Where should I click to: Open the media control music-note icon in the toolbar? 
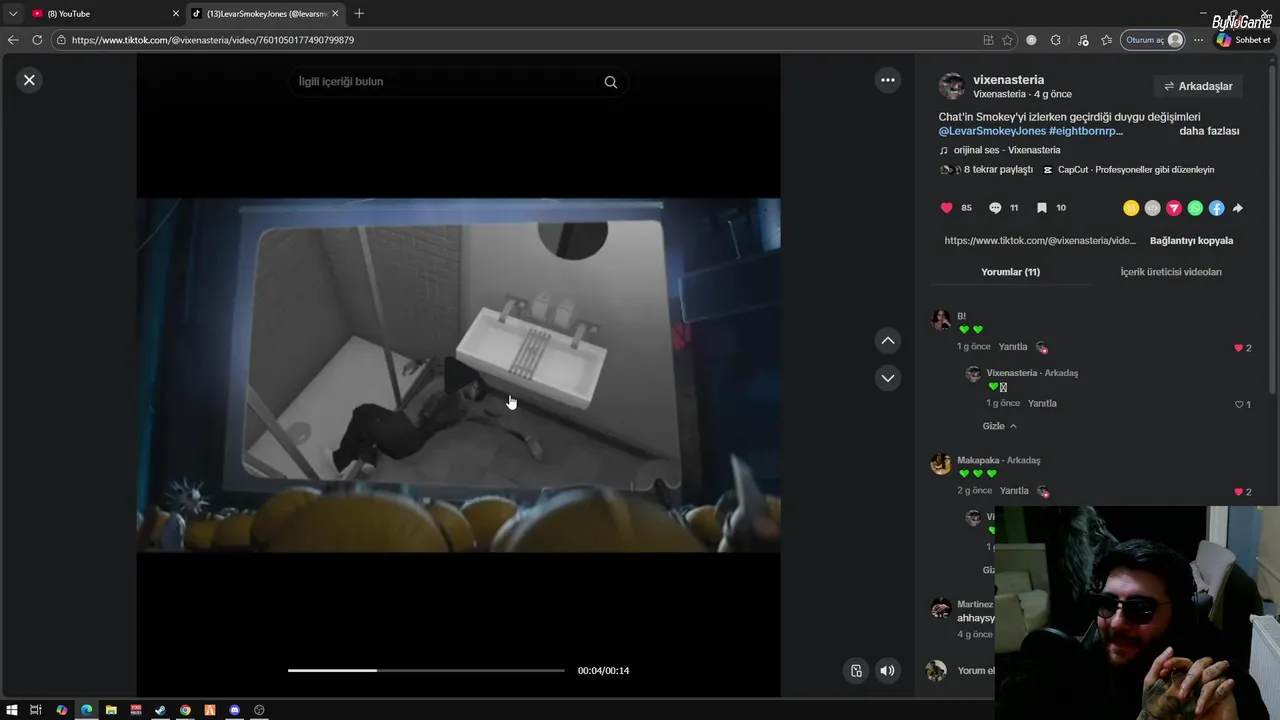1083,40
